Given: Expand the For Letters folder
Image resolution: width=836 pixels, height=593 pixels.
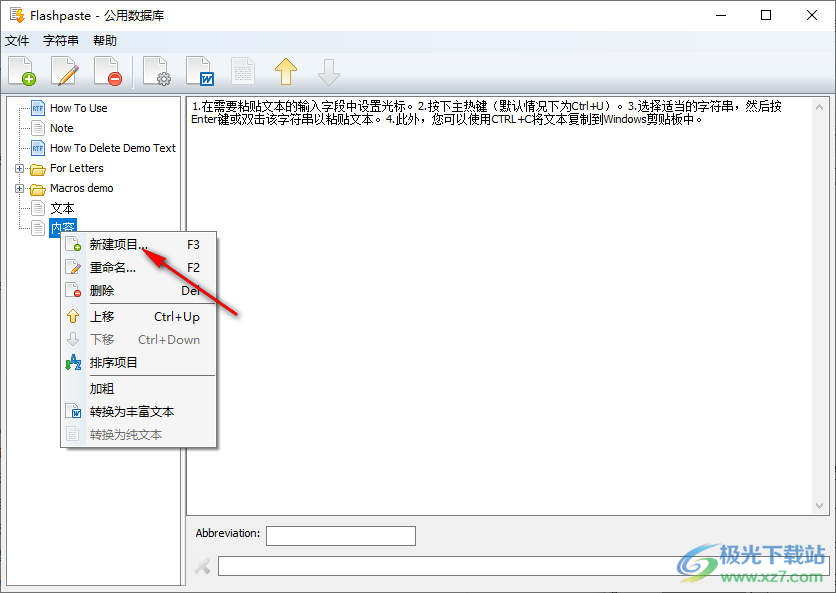Looking at the screenshot, I should [21, 168].
